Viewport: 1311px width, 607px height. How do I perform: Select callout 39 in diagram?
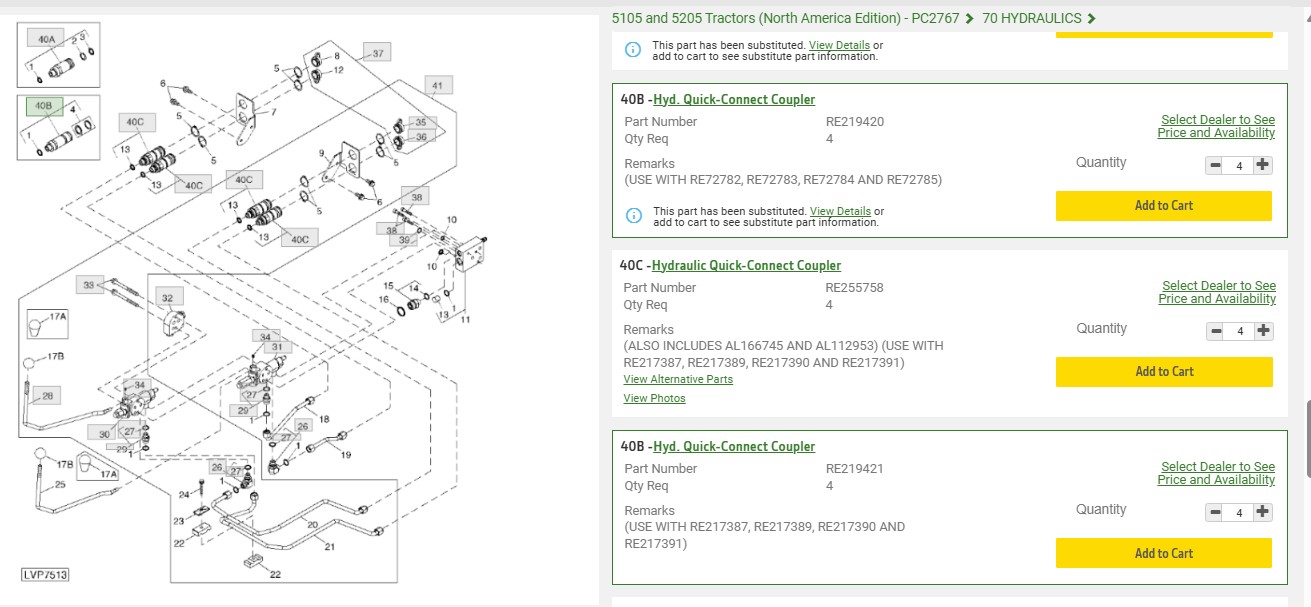[405, 240]
